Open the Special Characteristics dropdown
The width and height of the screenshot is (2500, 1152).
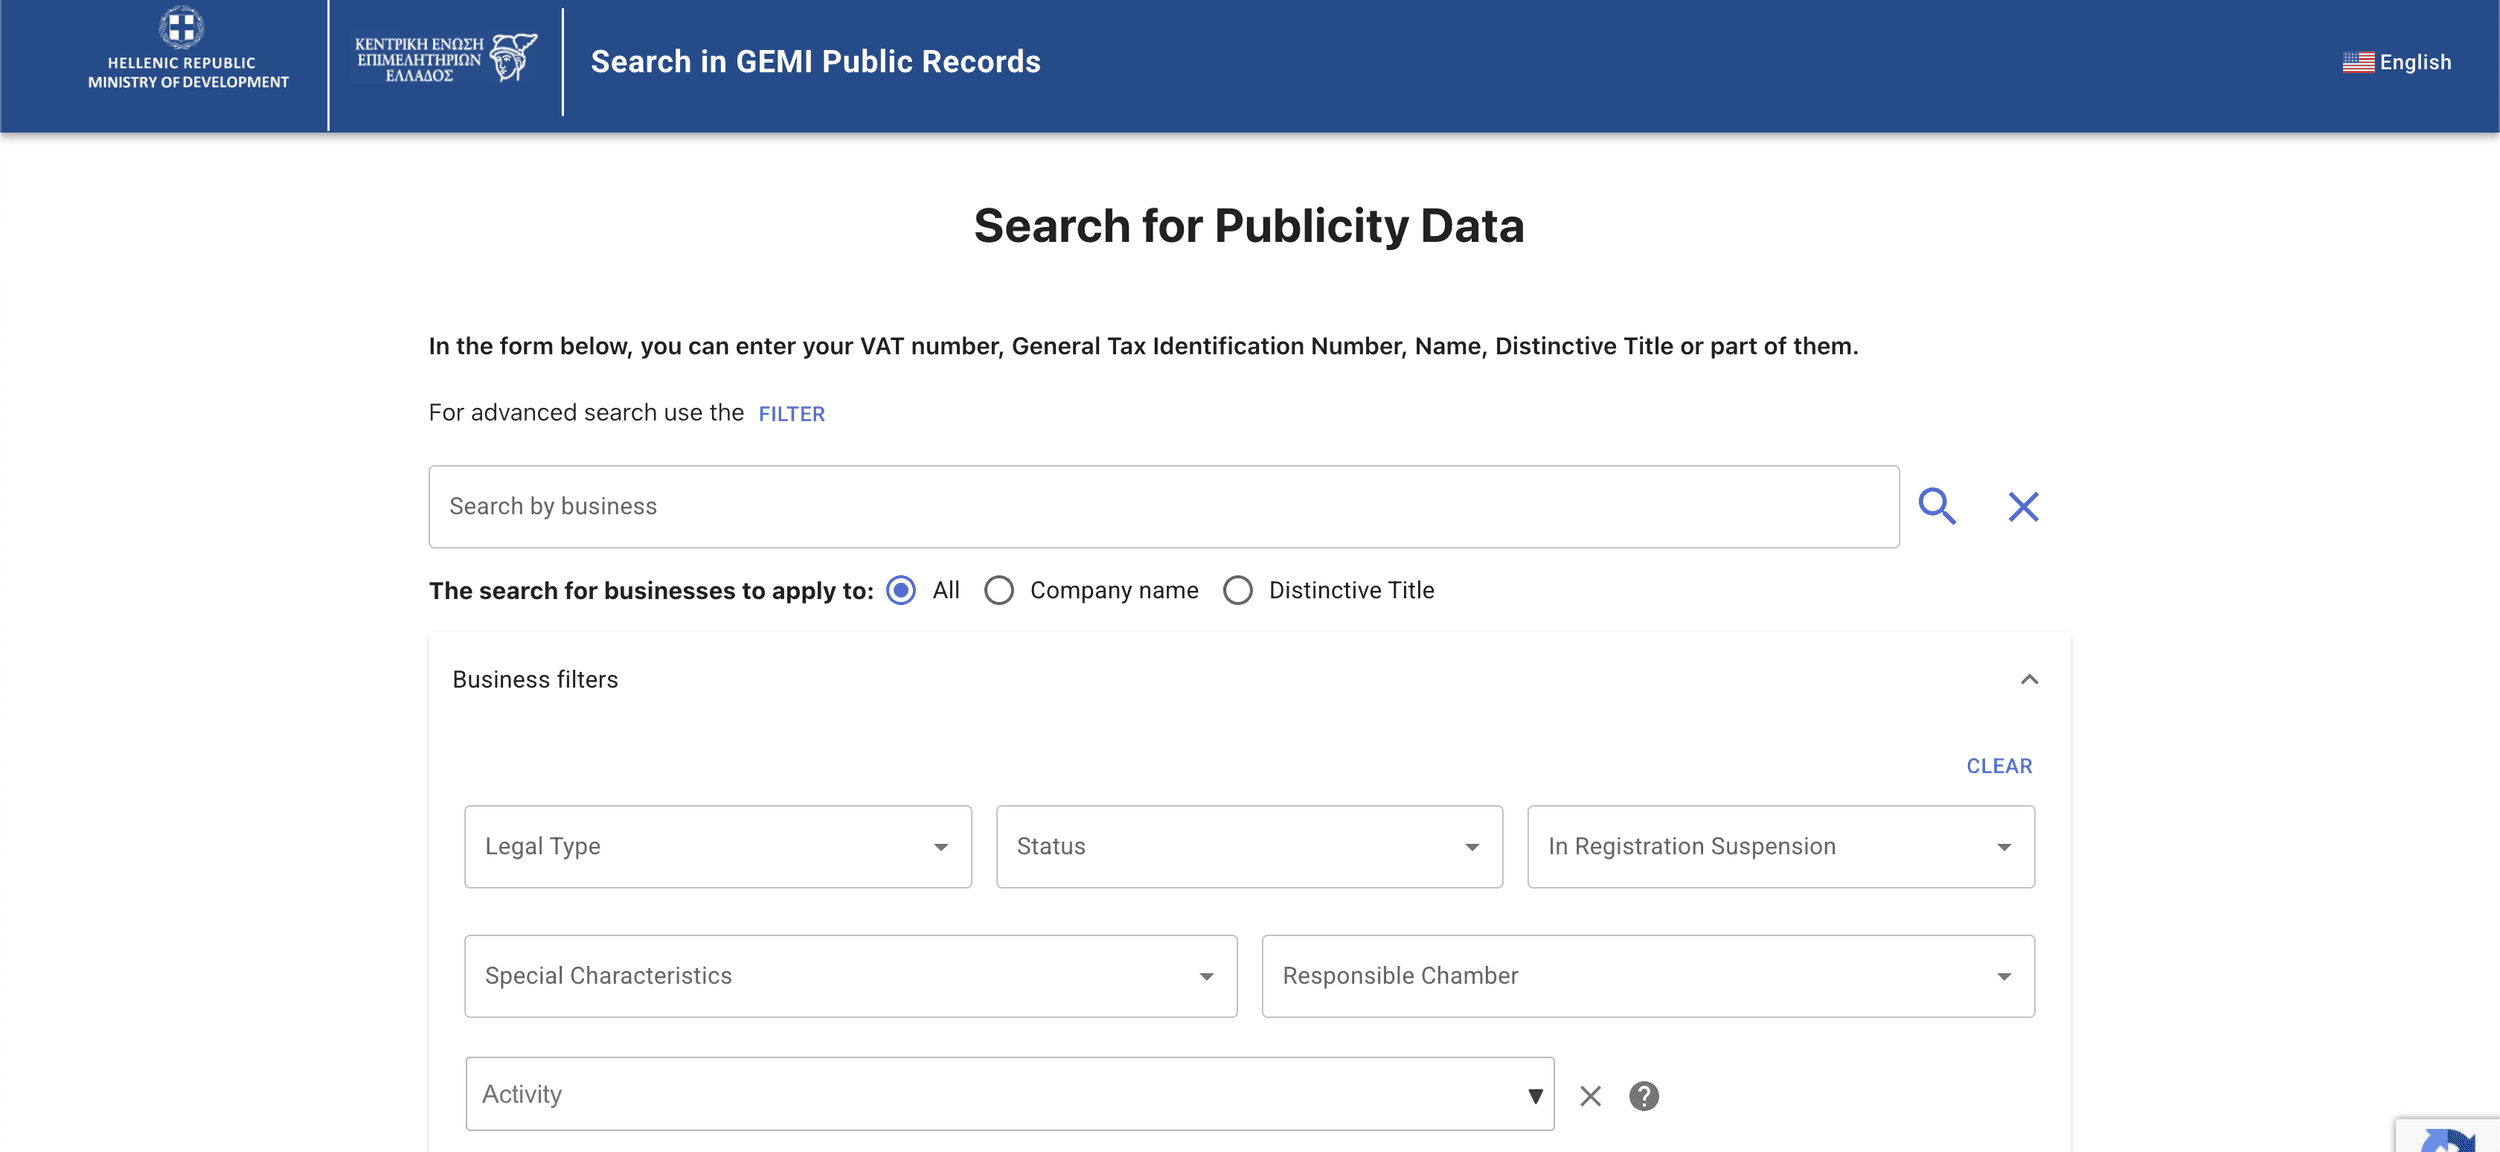tap(851, 976)
